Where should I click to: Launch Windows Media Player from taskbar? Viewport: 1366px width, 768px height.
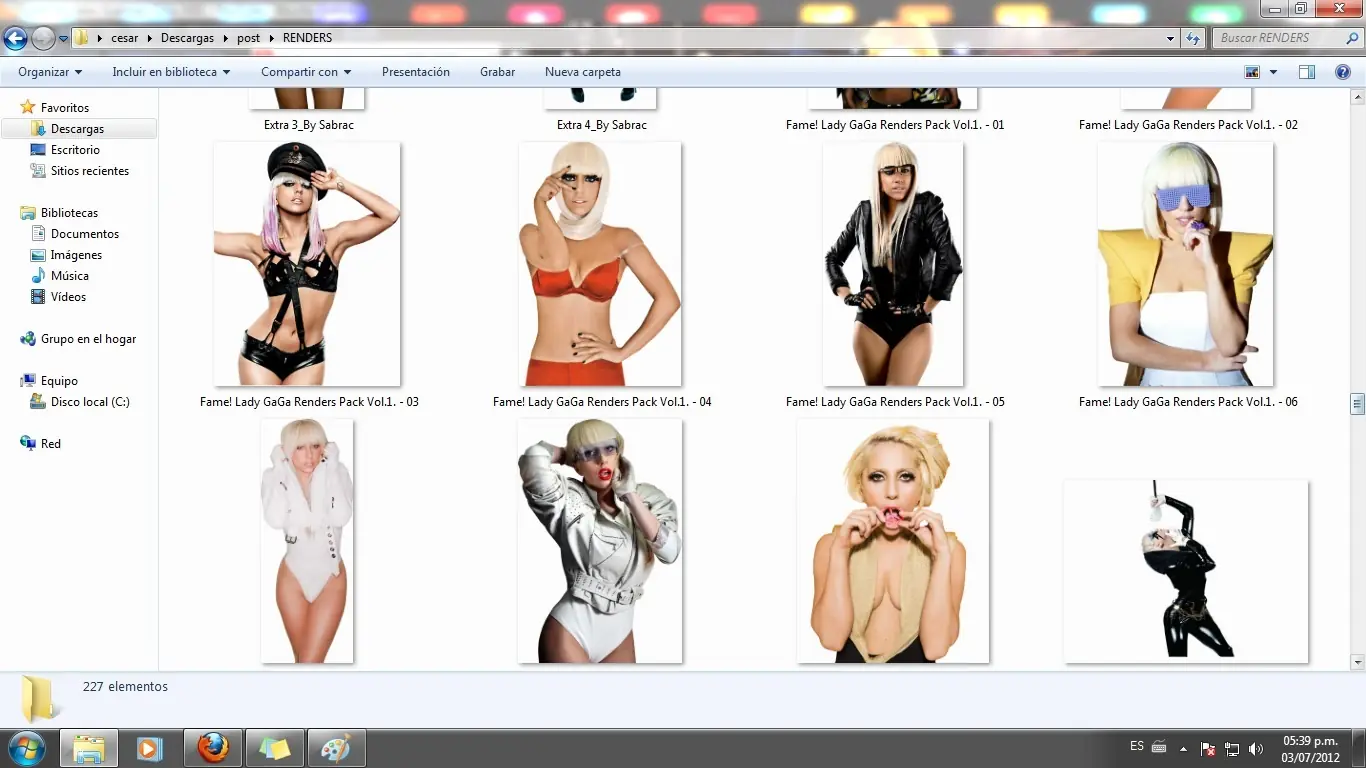point(150,748)
